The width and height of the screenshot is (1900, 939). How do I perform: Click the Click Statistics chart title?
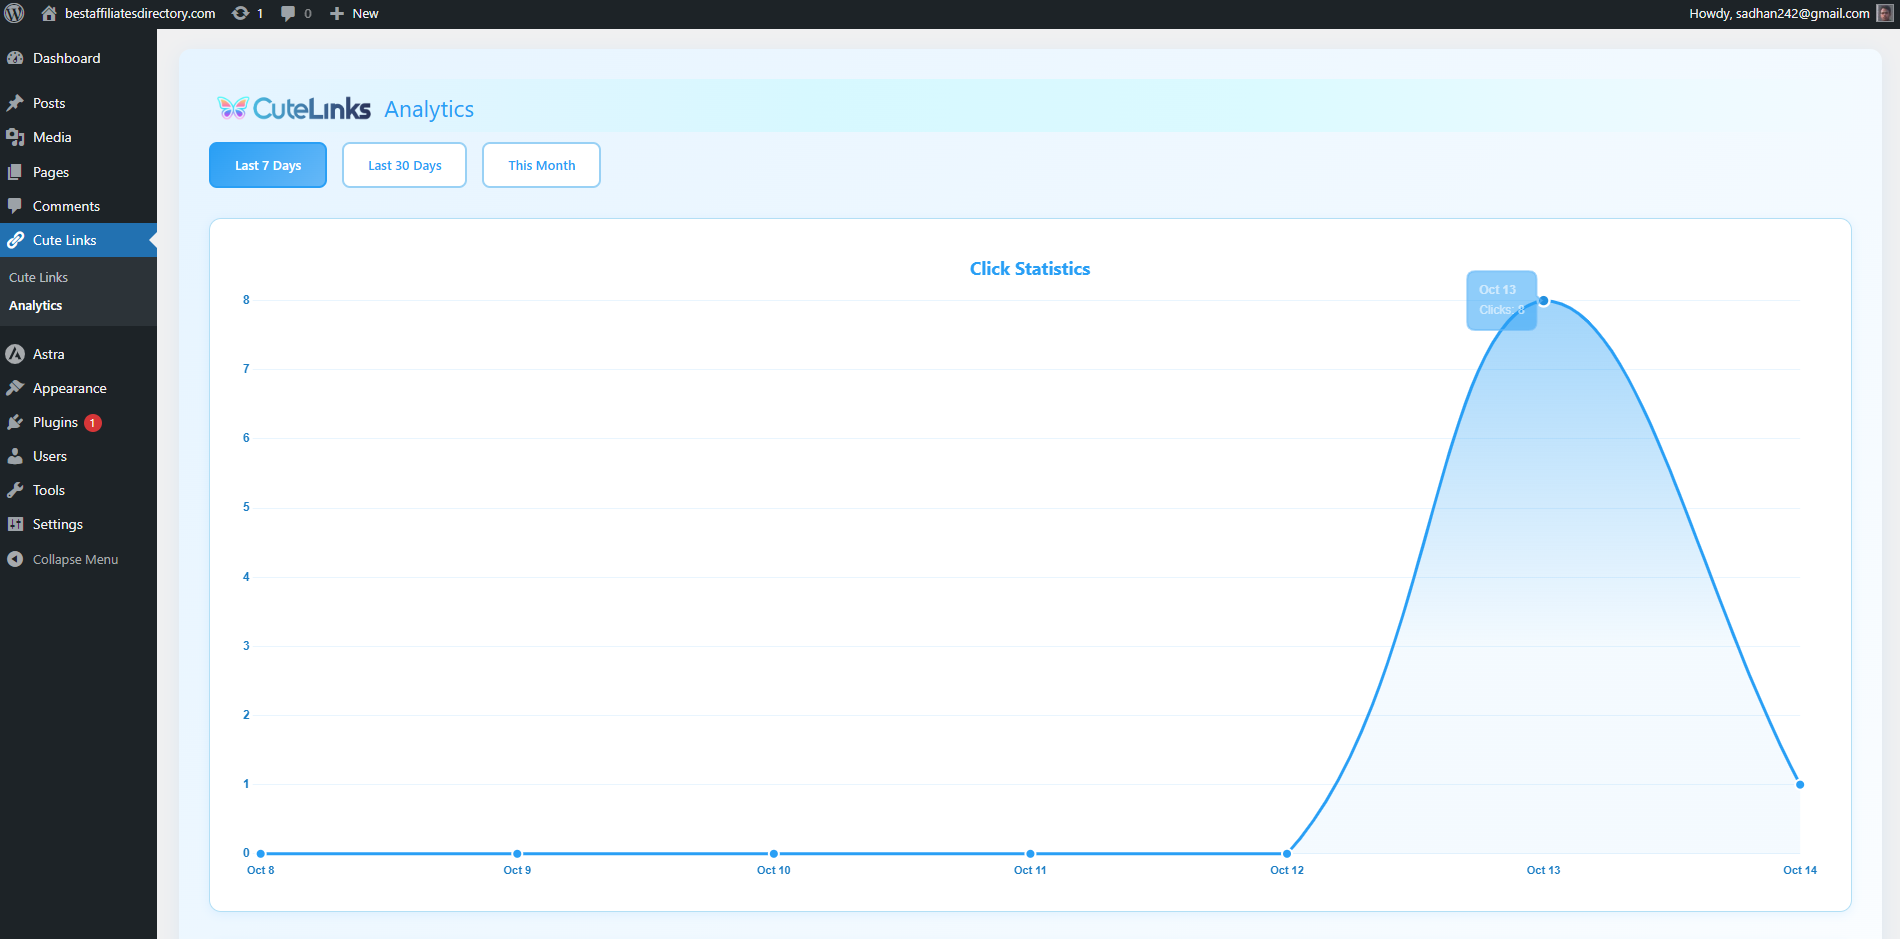[1030, 268]
